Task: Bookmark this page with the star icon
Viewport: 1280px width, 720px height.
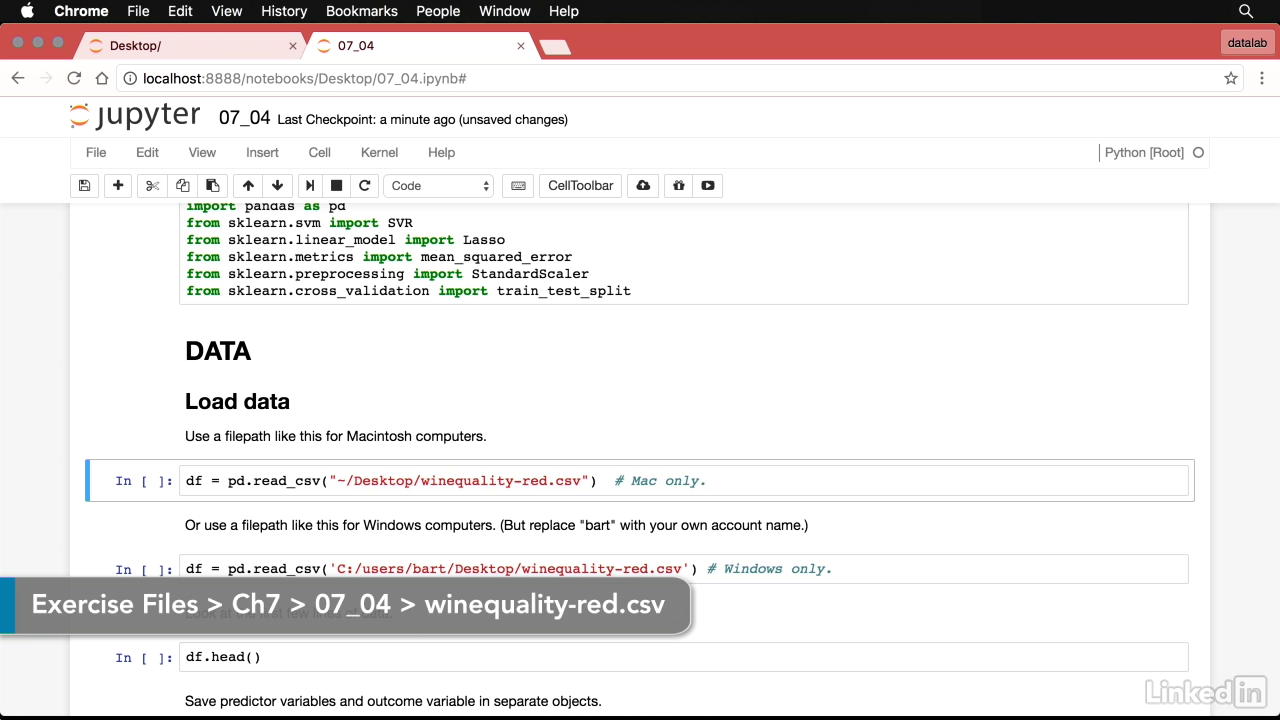Action: (x=1231, y=78)
